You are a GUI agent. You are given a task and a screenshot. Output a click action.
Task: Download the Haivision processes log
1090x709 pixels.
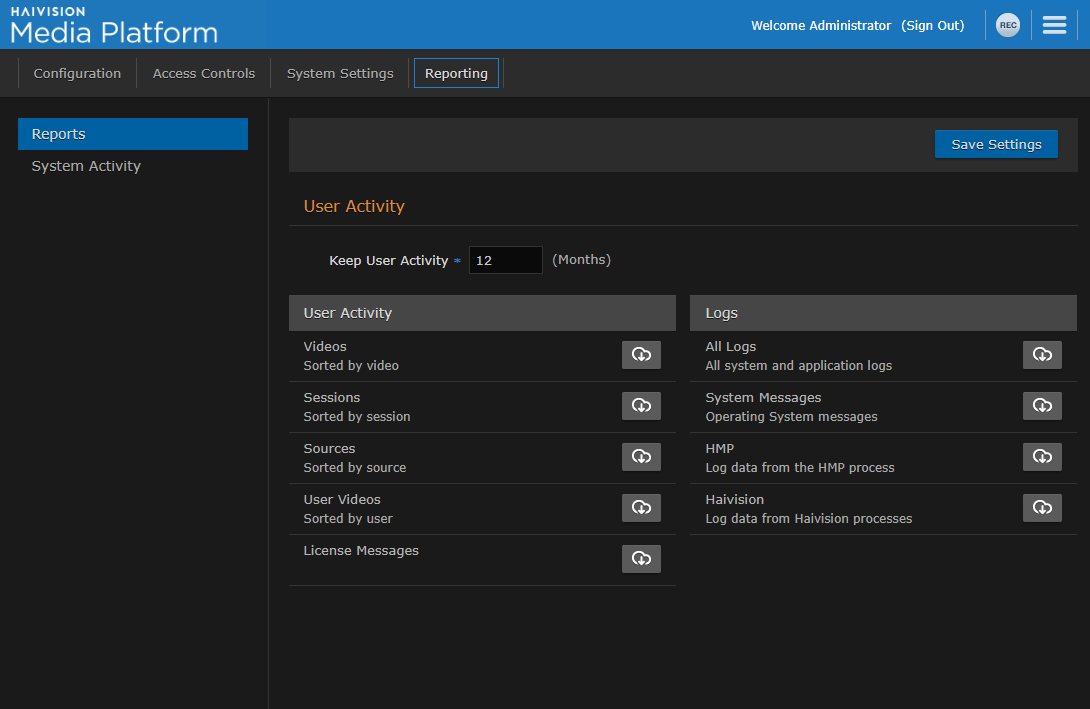click(1042, 508)
